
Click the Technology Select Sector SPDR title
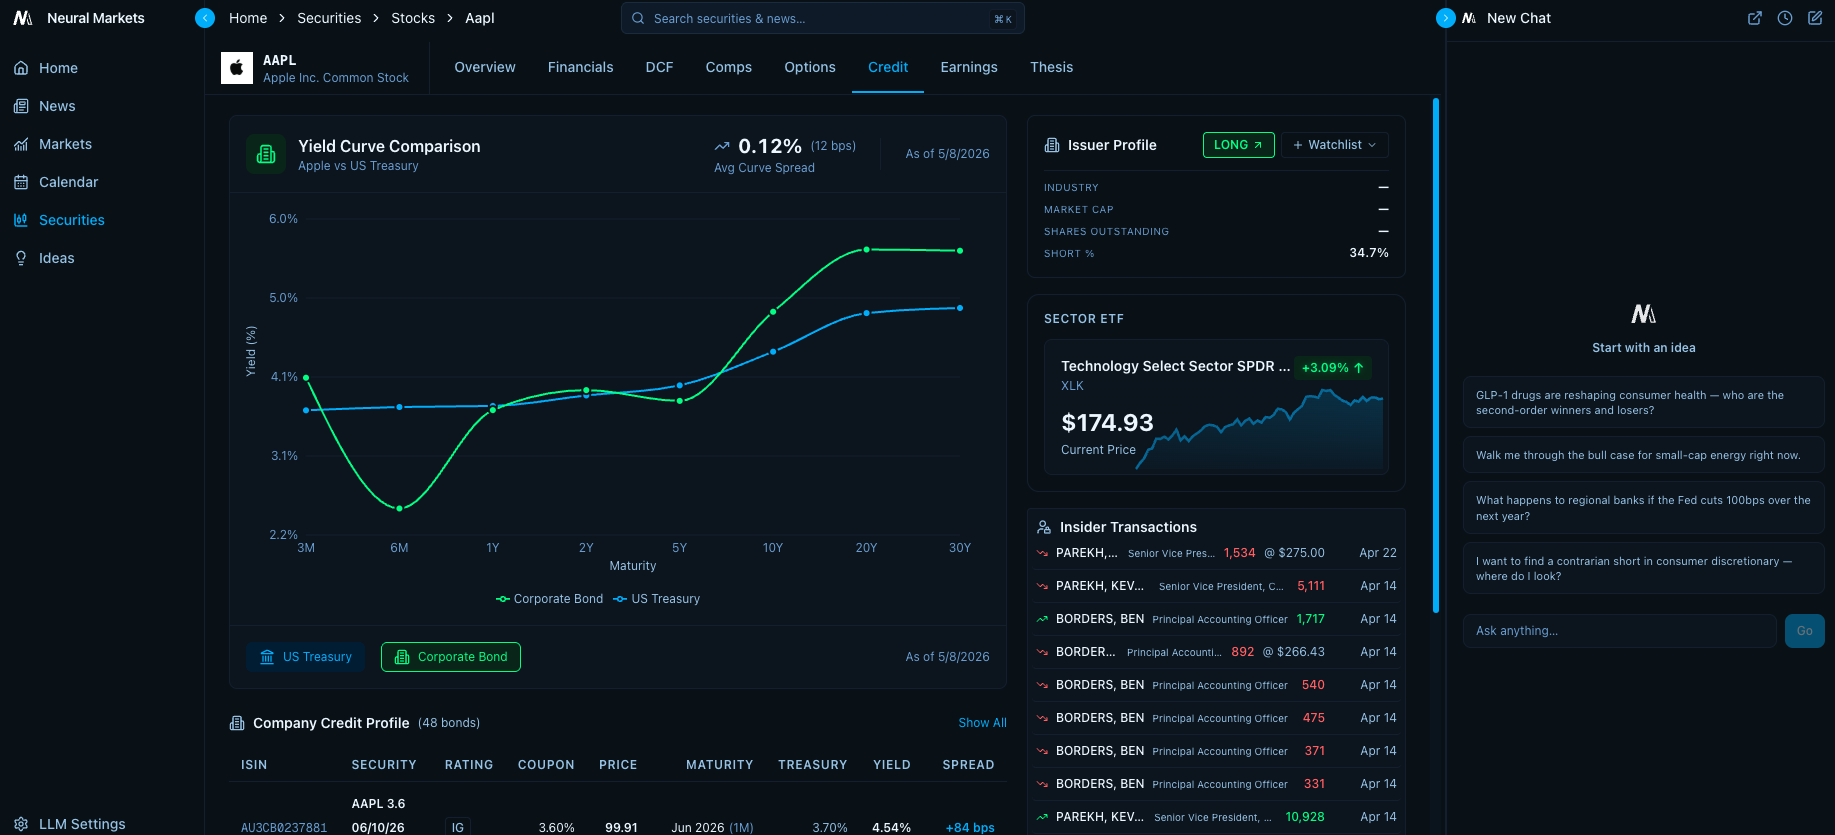(x=1176, y=366)
